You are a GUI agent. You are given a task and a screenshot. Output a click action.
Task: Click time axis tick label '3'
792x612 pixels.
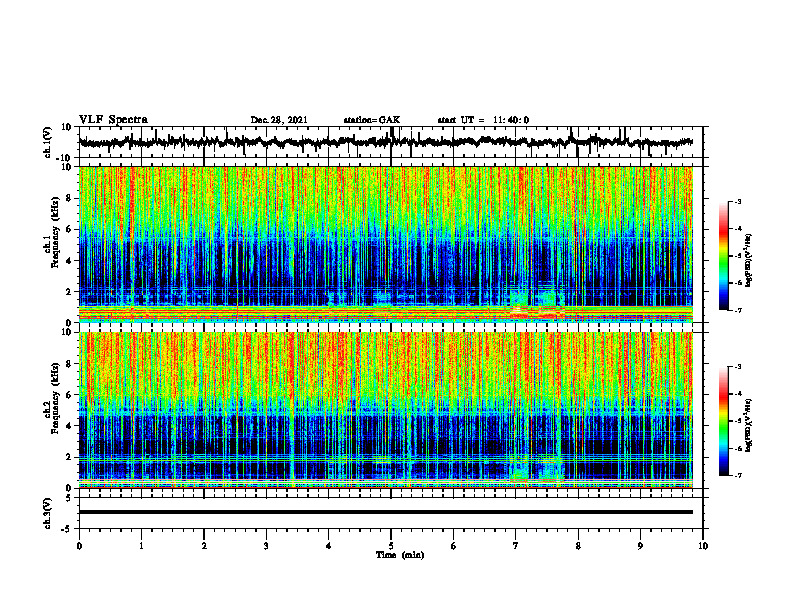(x=266, y=546)
